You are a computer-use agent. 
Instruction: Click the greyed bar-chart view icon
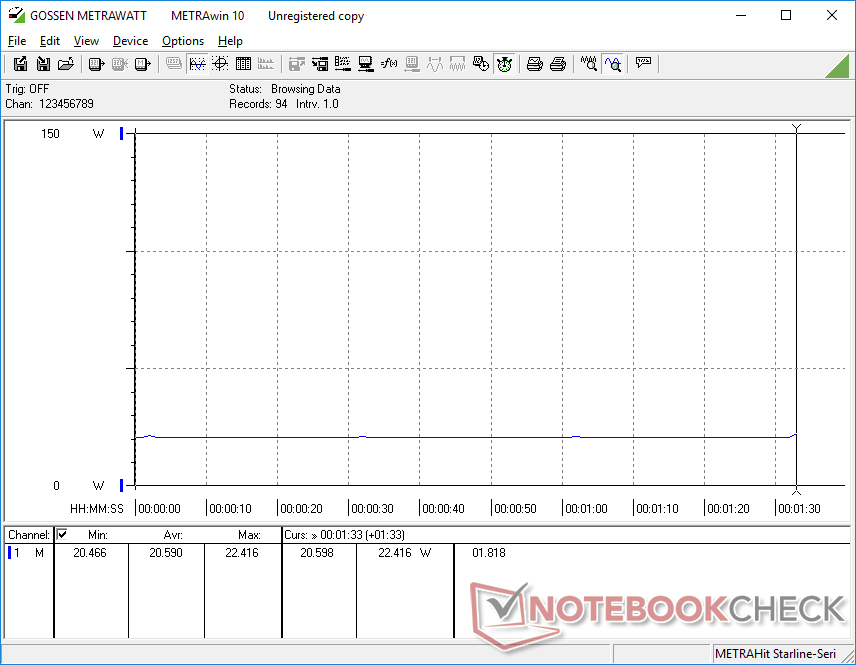click(266, 64)
